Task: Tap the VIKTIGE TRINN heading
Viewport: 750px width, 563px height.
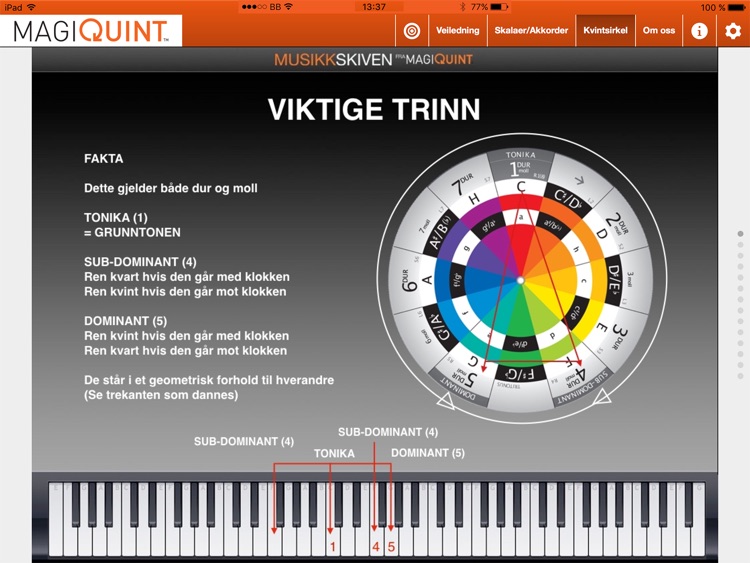Action: point(374,110)
